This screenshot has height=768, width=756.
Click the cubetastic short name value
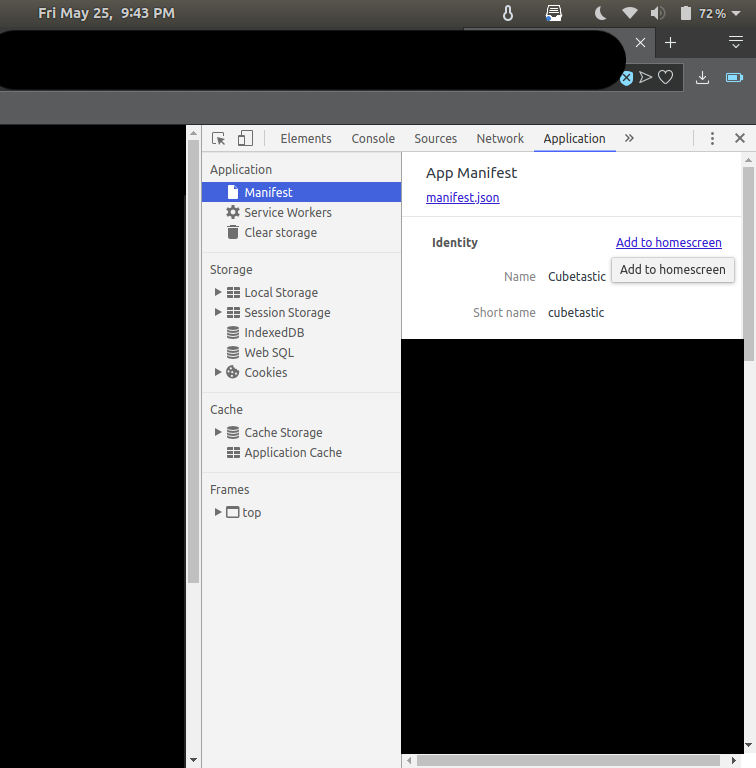(x=576, y=312)
